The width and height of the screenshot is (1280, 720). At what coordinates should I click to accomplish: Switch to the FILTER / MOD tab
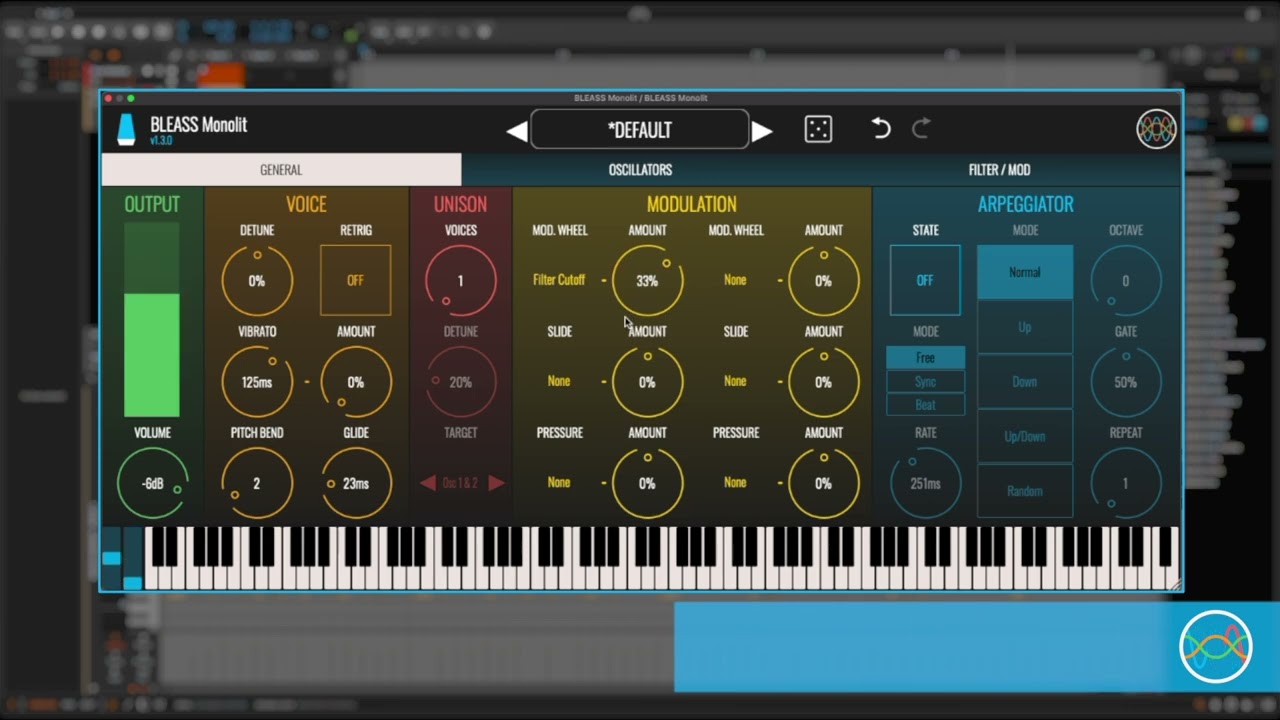[x=999, y=170]
